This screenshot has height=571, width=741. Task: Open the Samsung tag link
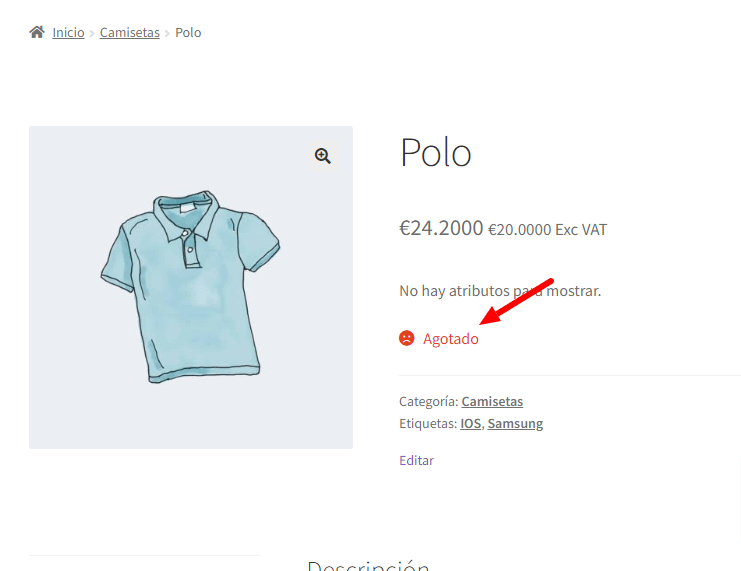click(x=515, y=424)
